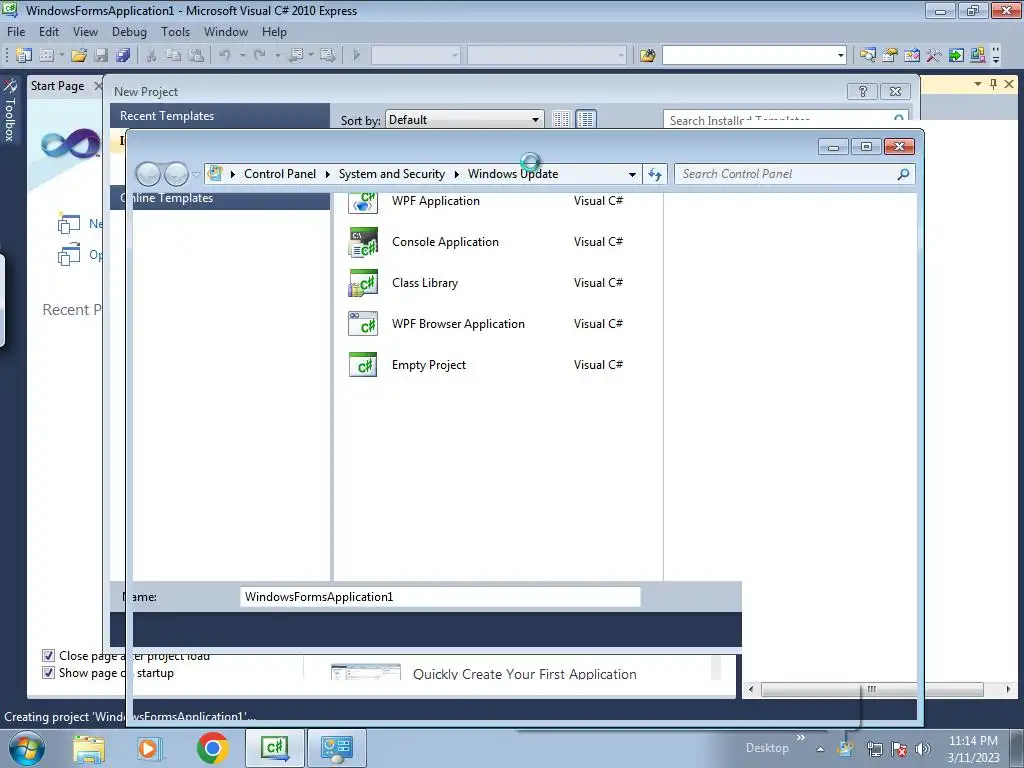Click Control Panel in the breadcrumb path
Screen dimensions: 1024x768
[x=280, y=174]
